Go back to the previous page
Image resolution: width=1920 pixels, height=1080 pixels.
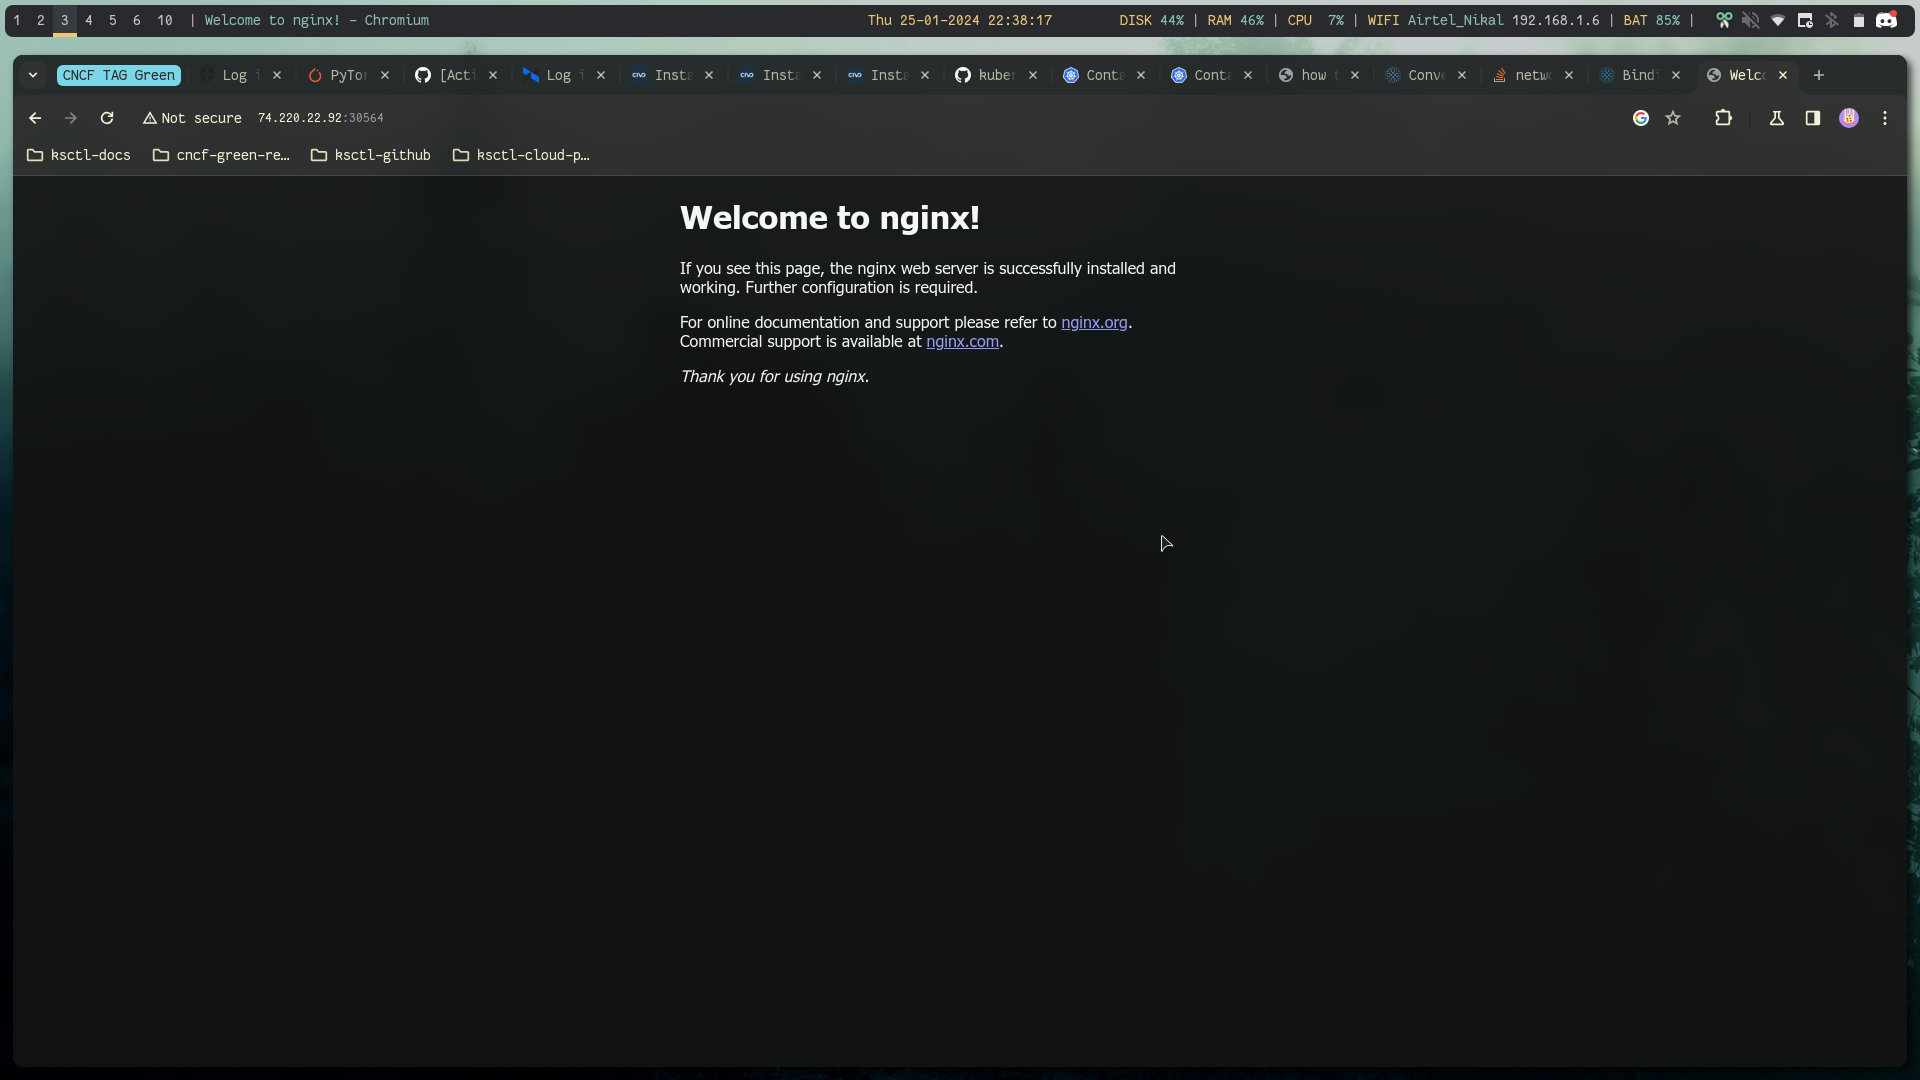click(35, 118)
